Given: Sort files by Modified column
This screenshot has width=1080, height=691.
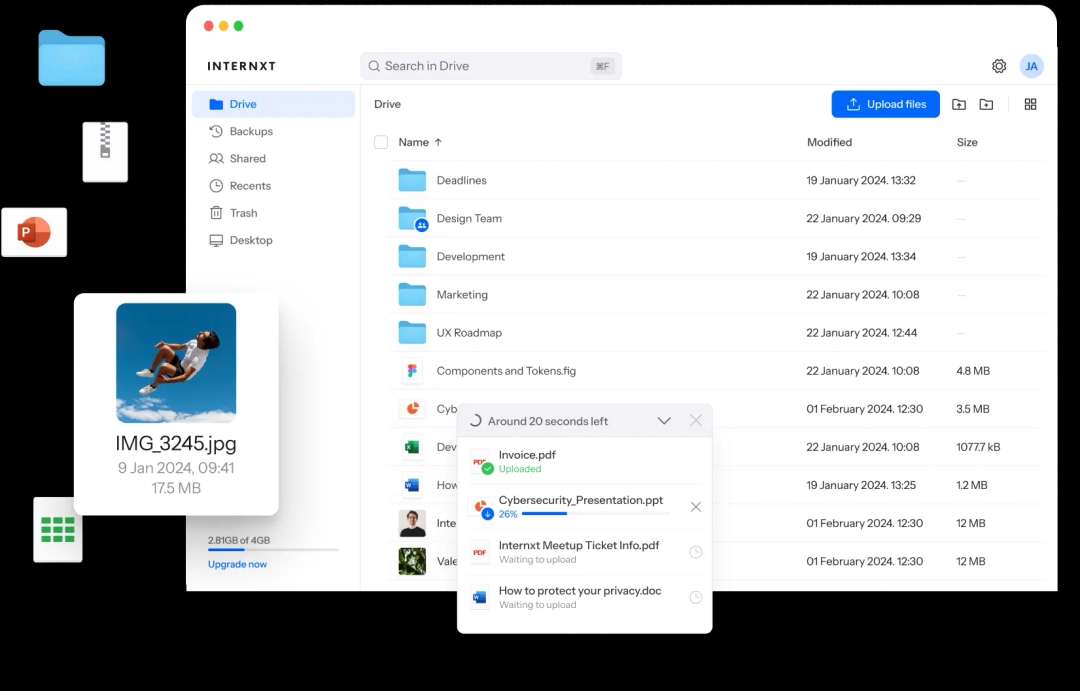Looking at the screenshot, I should pyautogui.click(x=829, y=142).
